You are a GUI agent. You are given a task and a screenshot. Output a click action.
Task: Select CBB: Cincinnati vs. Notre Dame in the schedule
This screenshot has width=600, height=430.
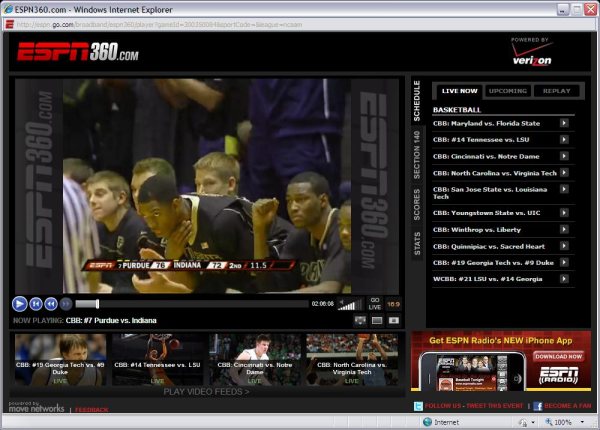(486, 156)
